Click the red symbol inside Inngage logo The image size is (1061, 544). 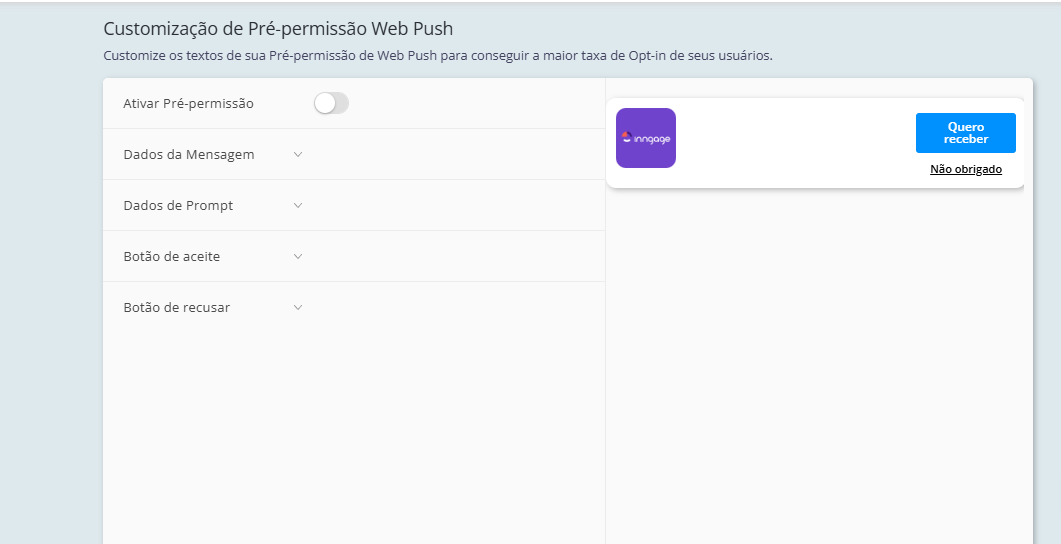(x=627, y=135)
